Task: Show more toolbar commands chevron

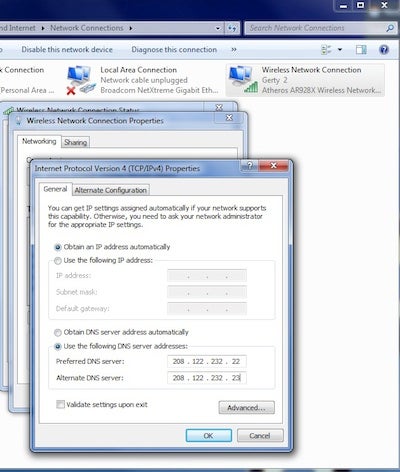Action: coord(234,49)
